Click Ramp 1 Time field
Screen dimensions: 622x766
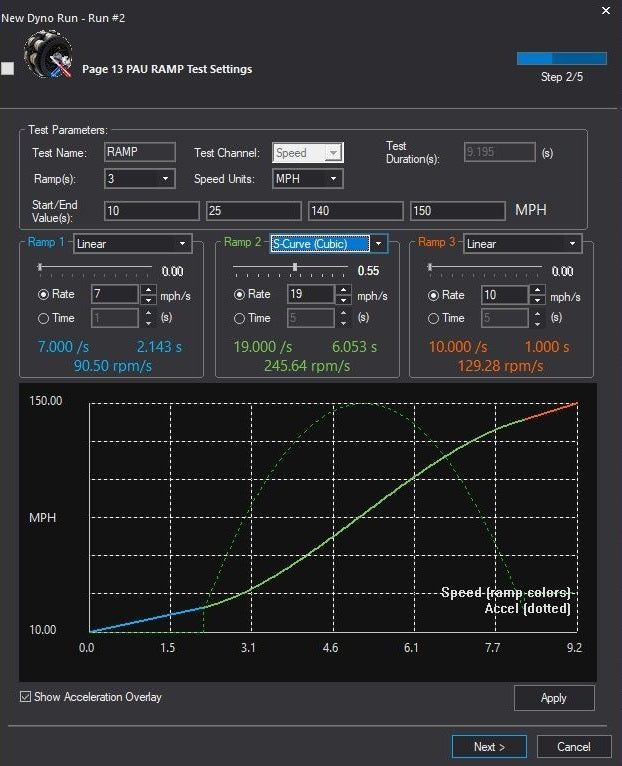(115, 318)
